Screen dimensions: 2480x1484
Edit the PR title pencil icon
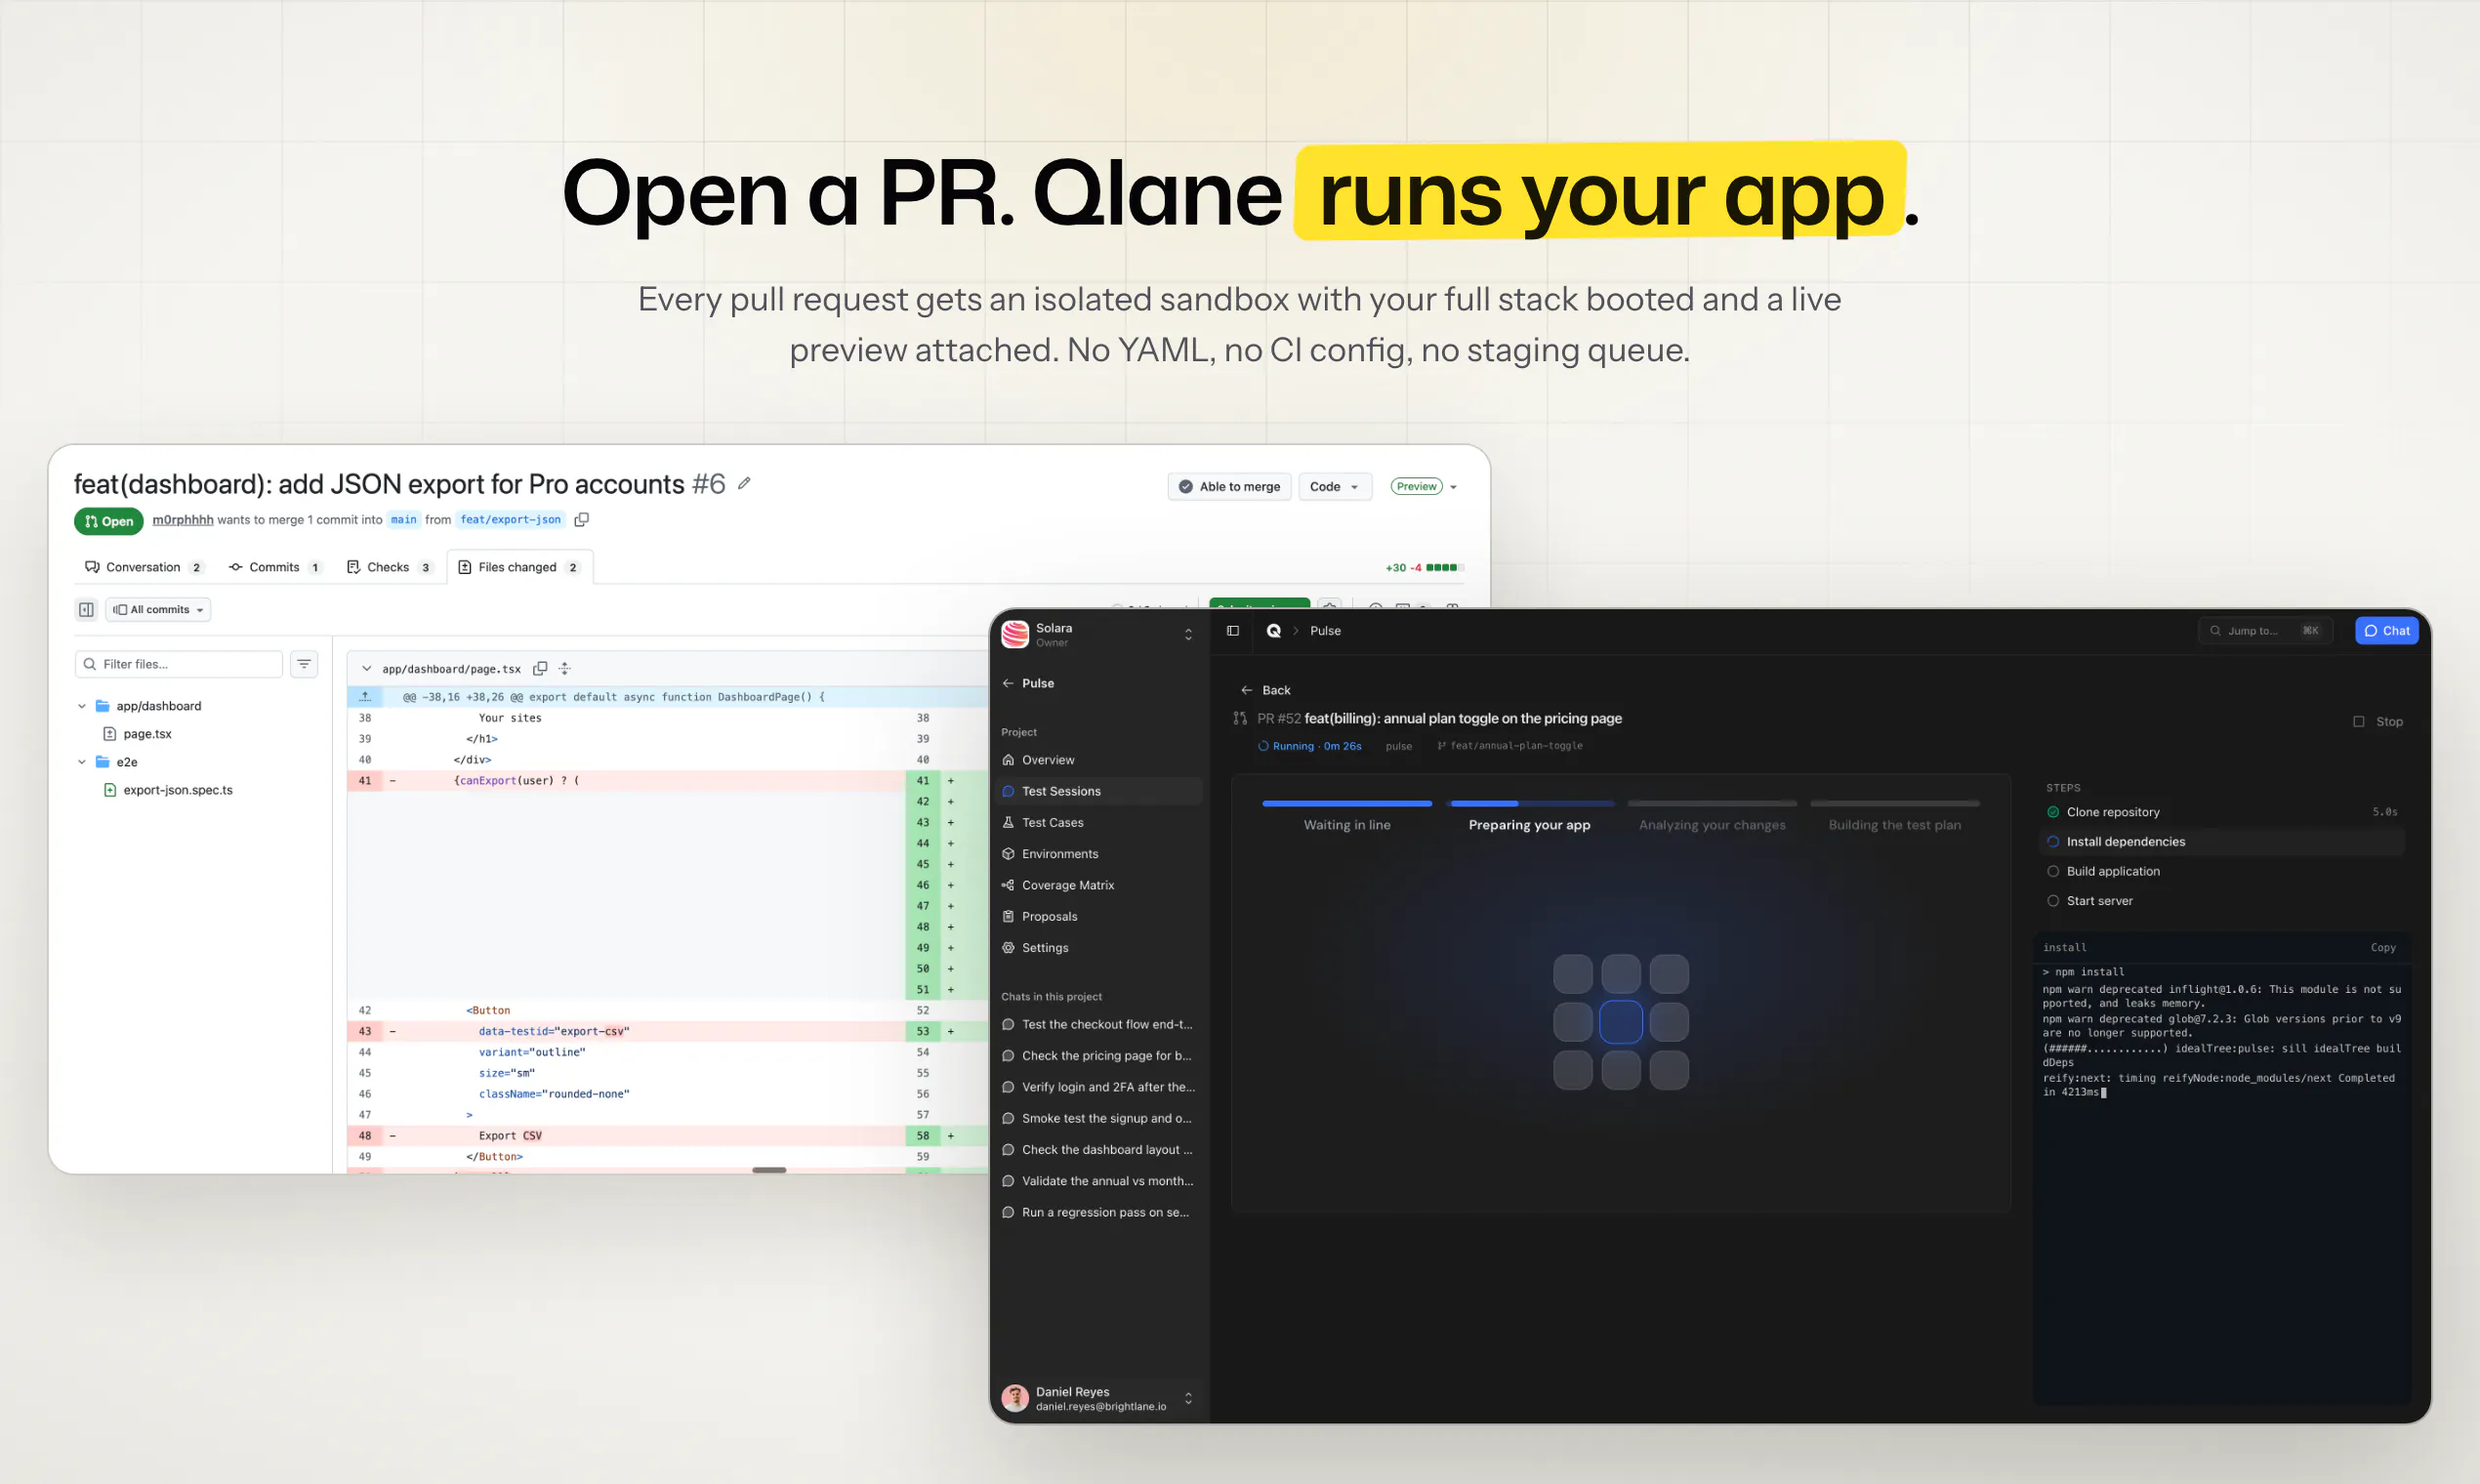click(x=744, y=484)
